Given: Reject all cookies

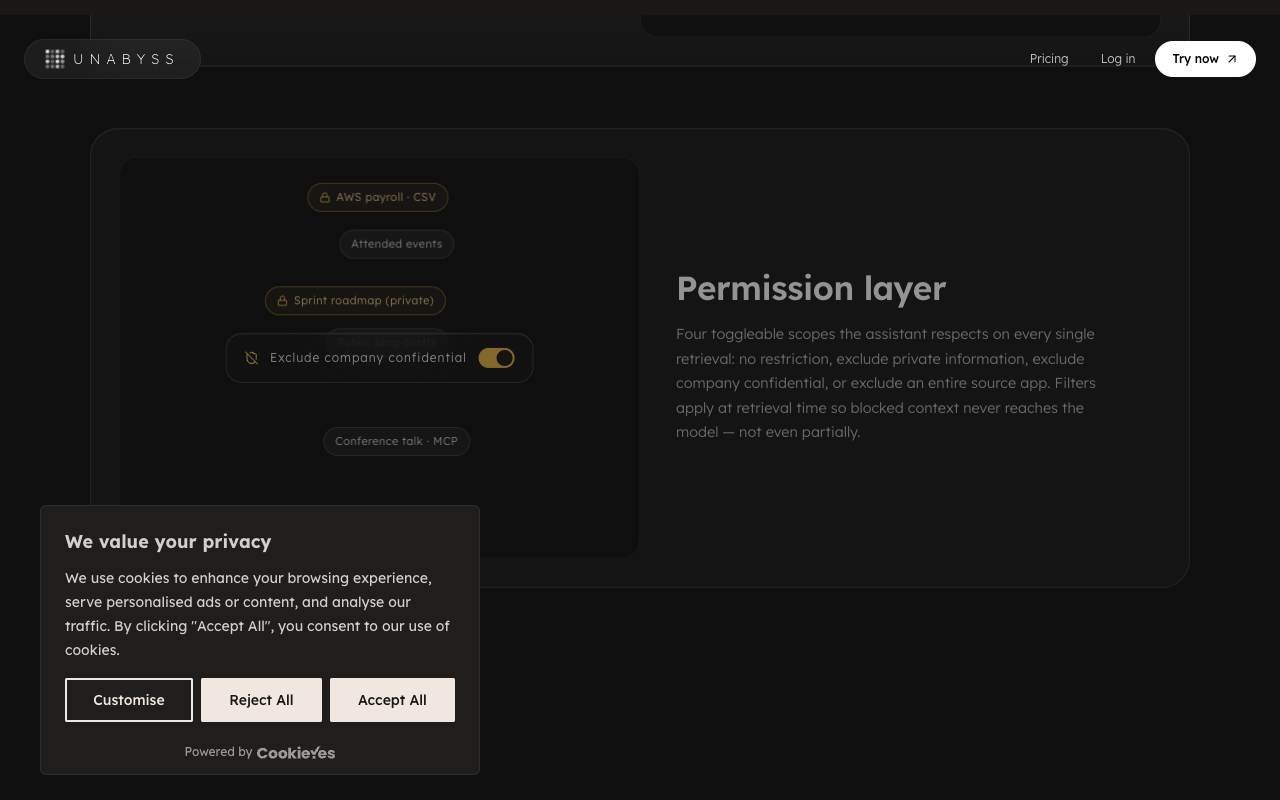Looking at the screenshot, I should point(261,700).
